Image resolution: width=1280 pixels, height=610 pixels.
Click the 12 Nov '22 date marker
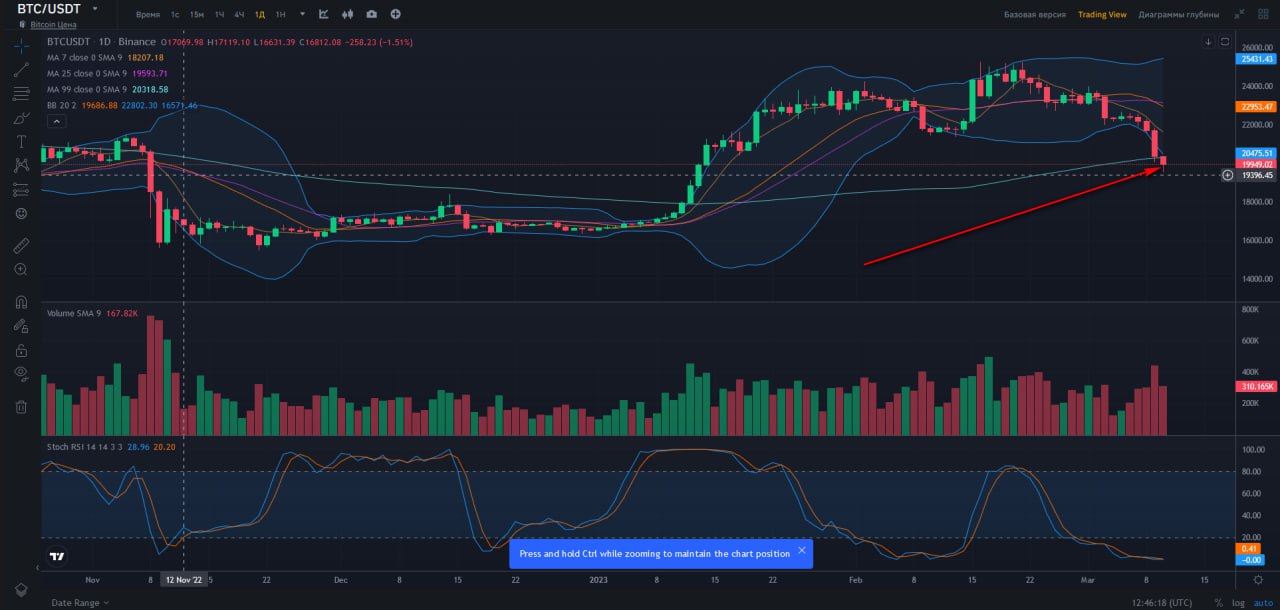[184, 579]
